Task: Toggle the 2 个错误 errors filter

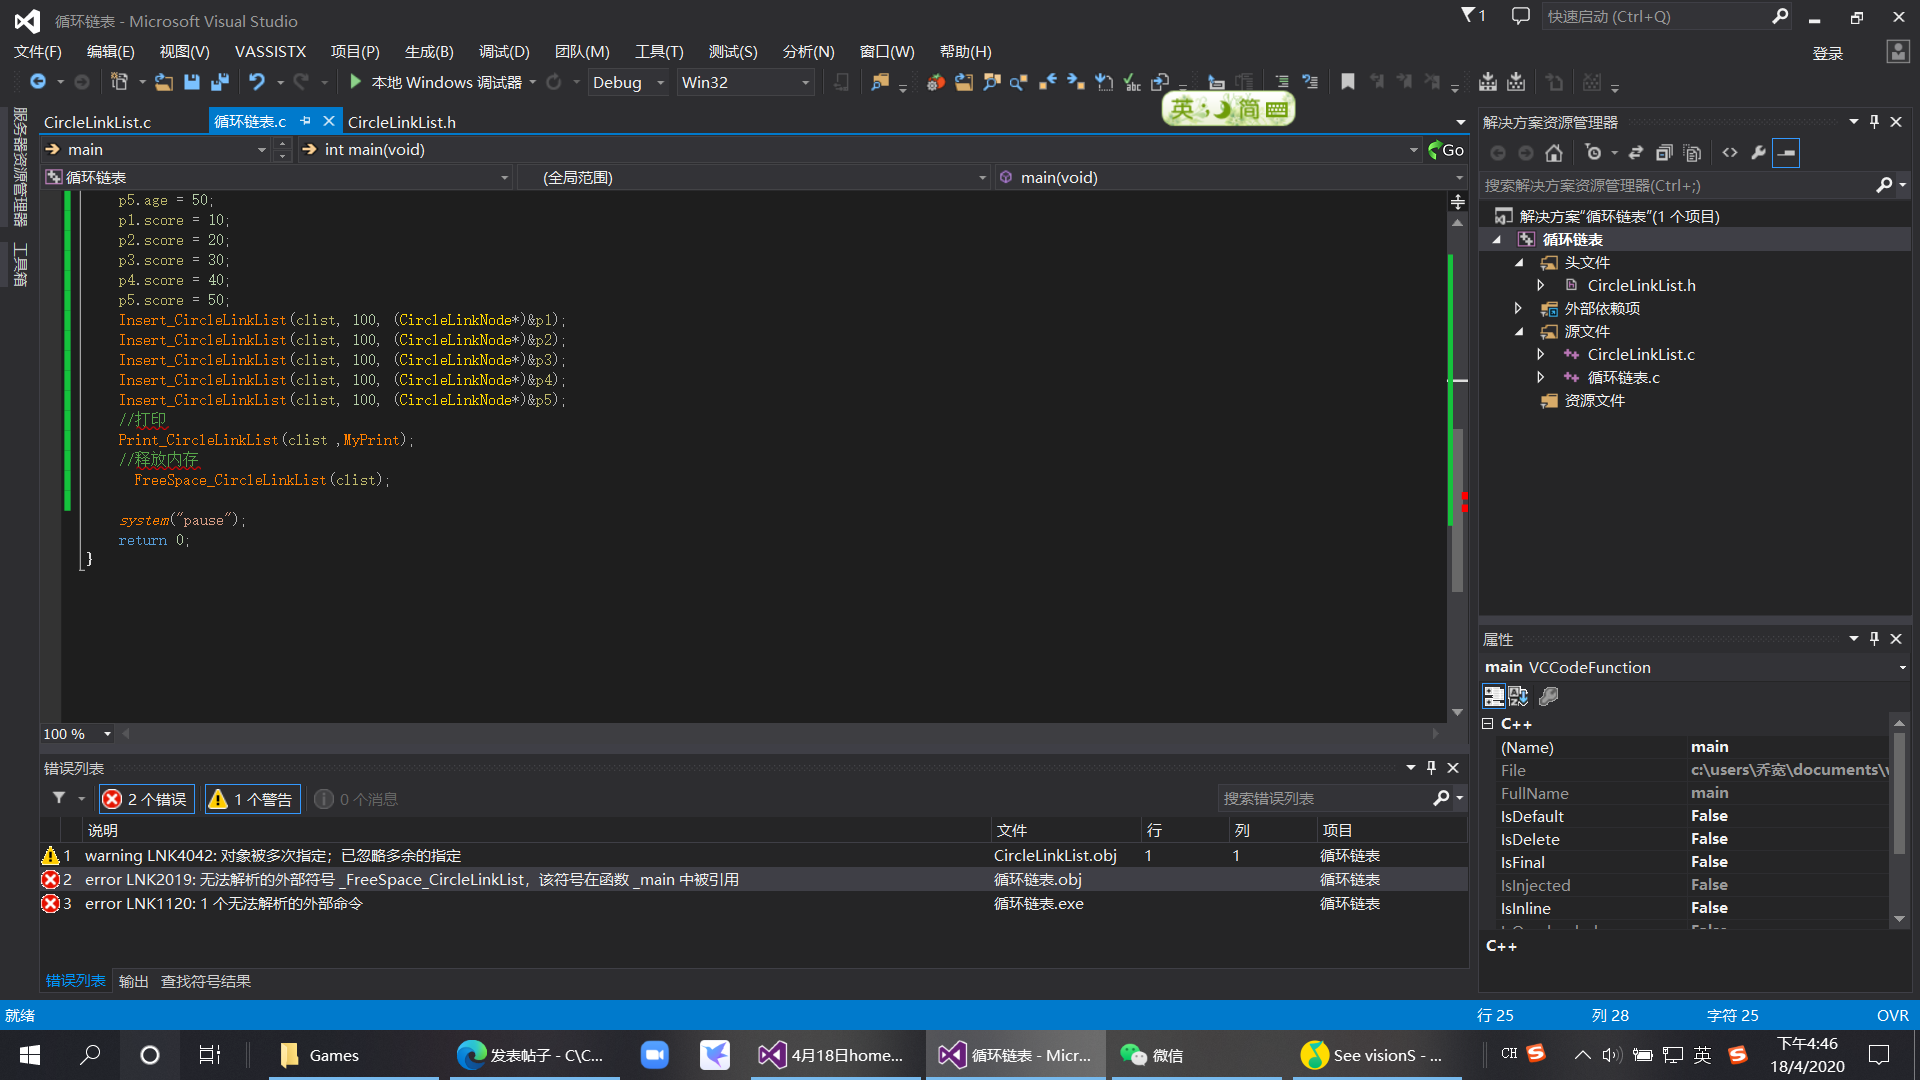Action: [x=146, y=799]
